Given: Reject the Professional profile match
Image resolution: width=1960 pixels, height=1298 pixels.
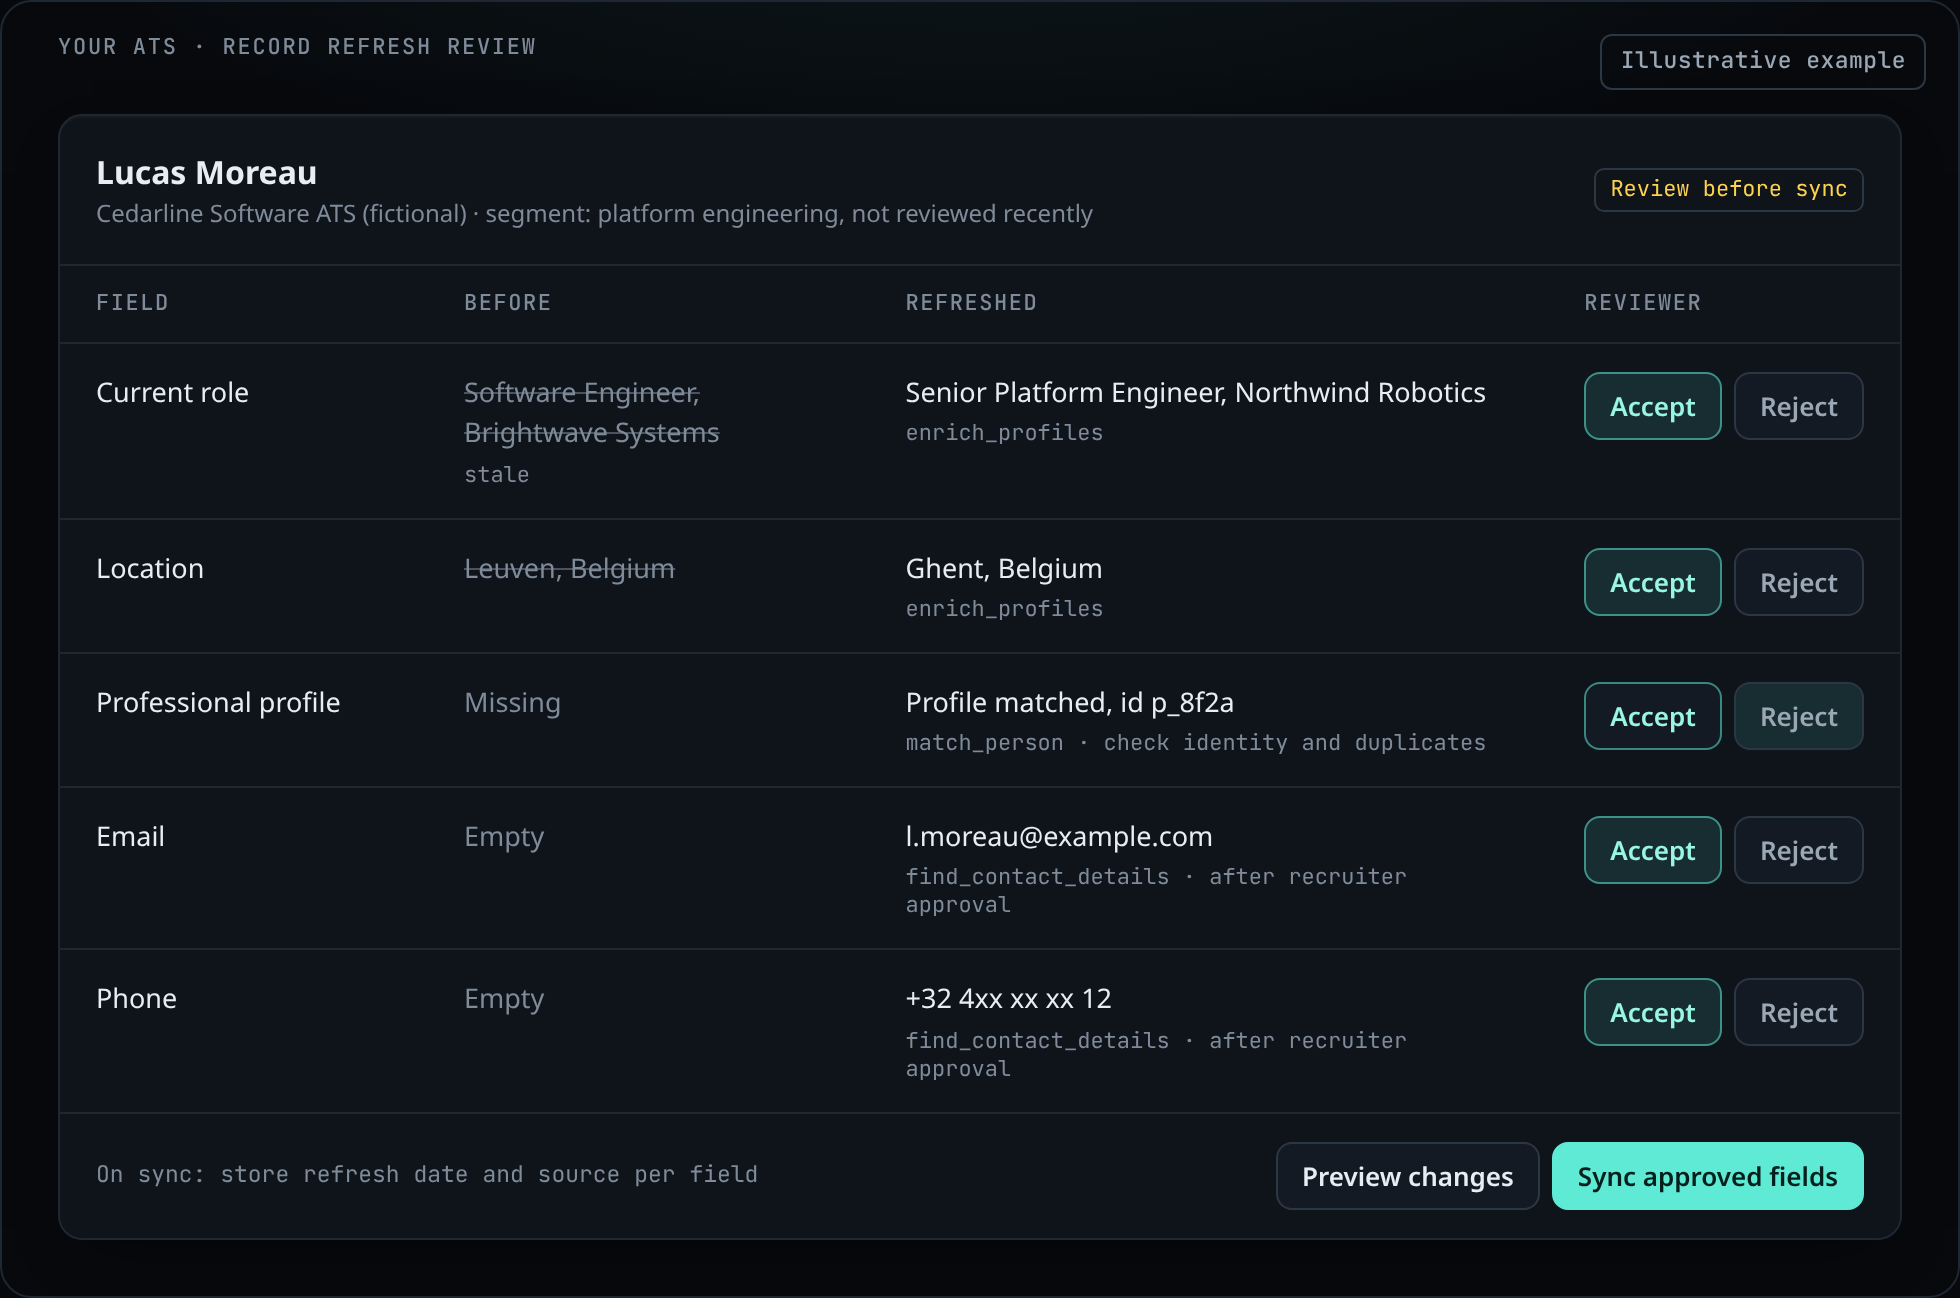Looking at the screenshot, I should coord(1798,716).
